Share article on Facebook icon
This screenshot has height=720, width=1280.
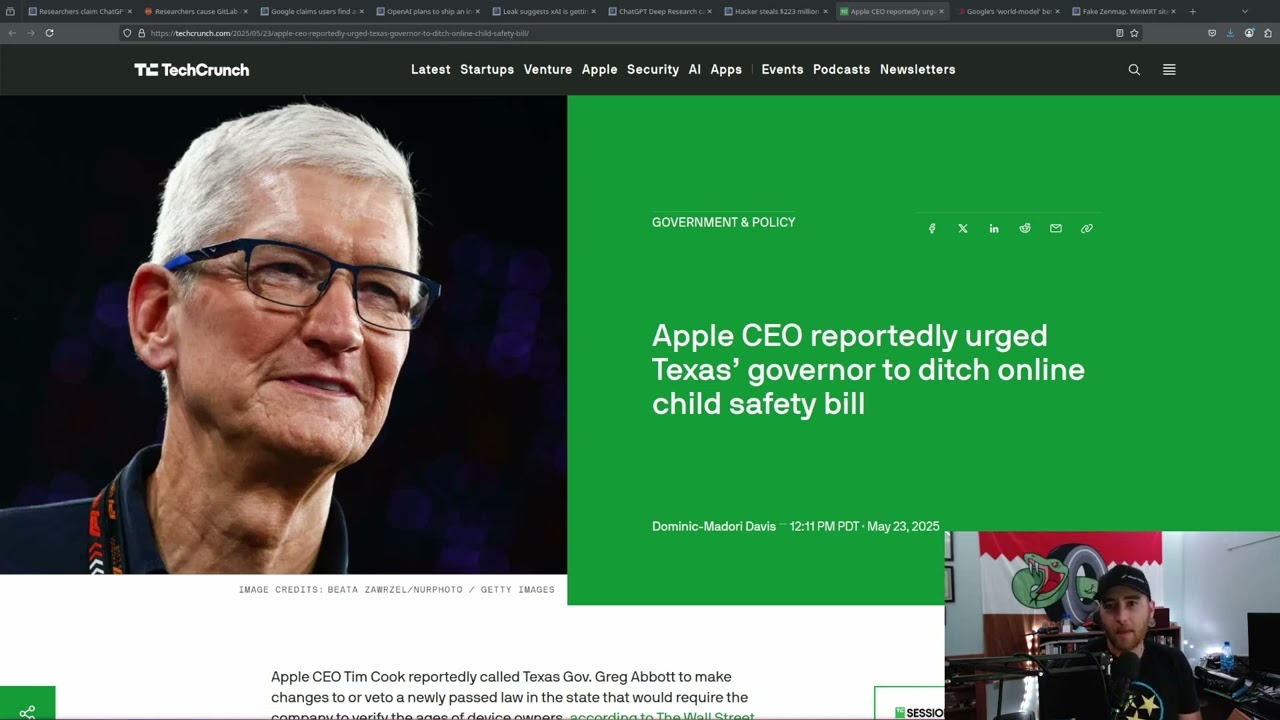[x=932, y=229]
